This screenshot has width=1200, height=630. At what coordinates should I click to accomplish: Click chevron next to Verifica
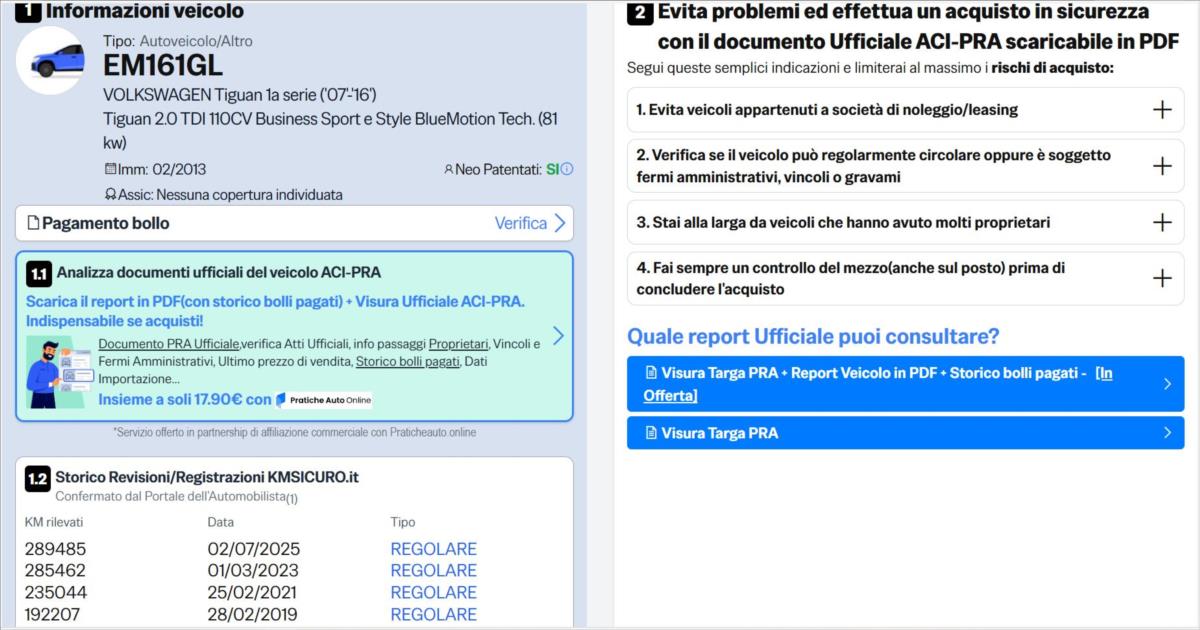(x=560, y=223)
